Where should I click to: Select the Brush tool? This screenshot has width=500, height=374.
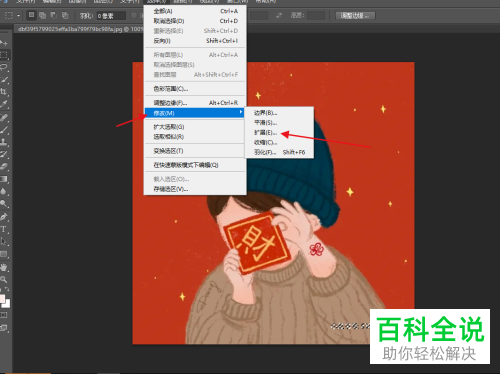pyautogui.click(x=4, y=130)
